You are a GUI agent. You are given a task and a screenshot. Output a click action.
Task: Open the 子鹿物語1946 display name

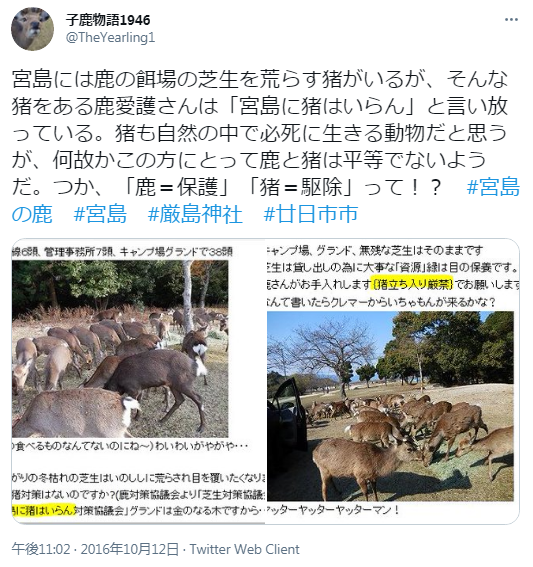click(108, 20)
